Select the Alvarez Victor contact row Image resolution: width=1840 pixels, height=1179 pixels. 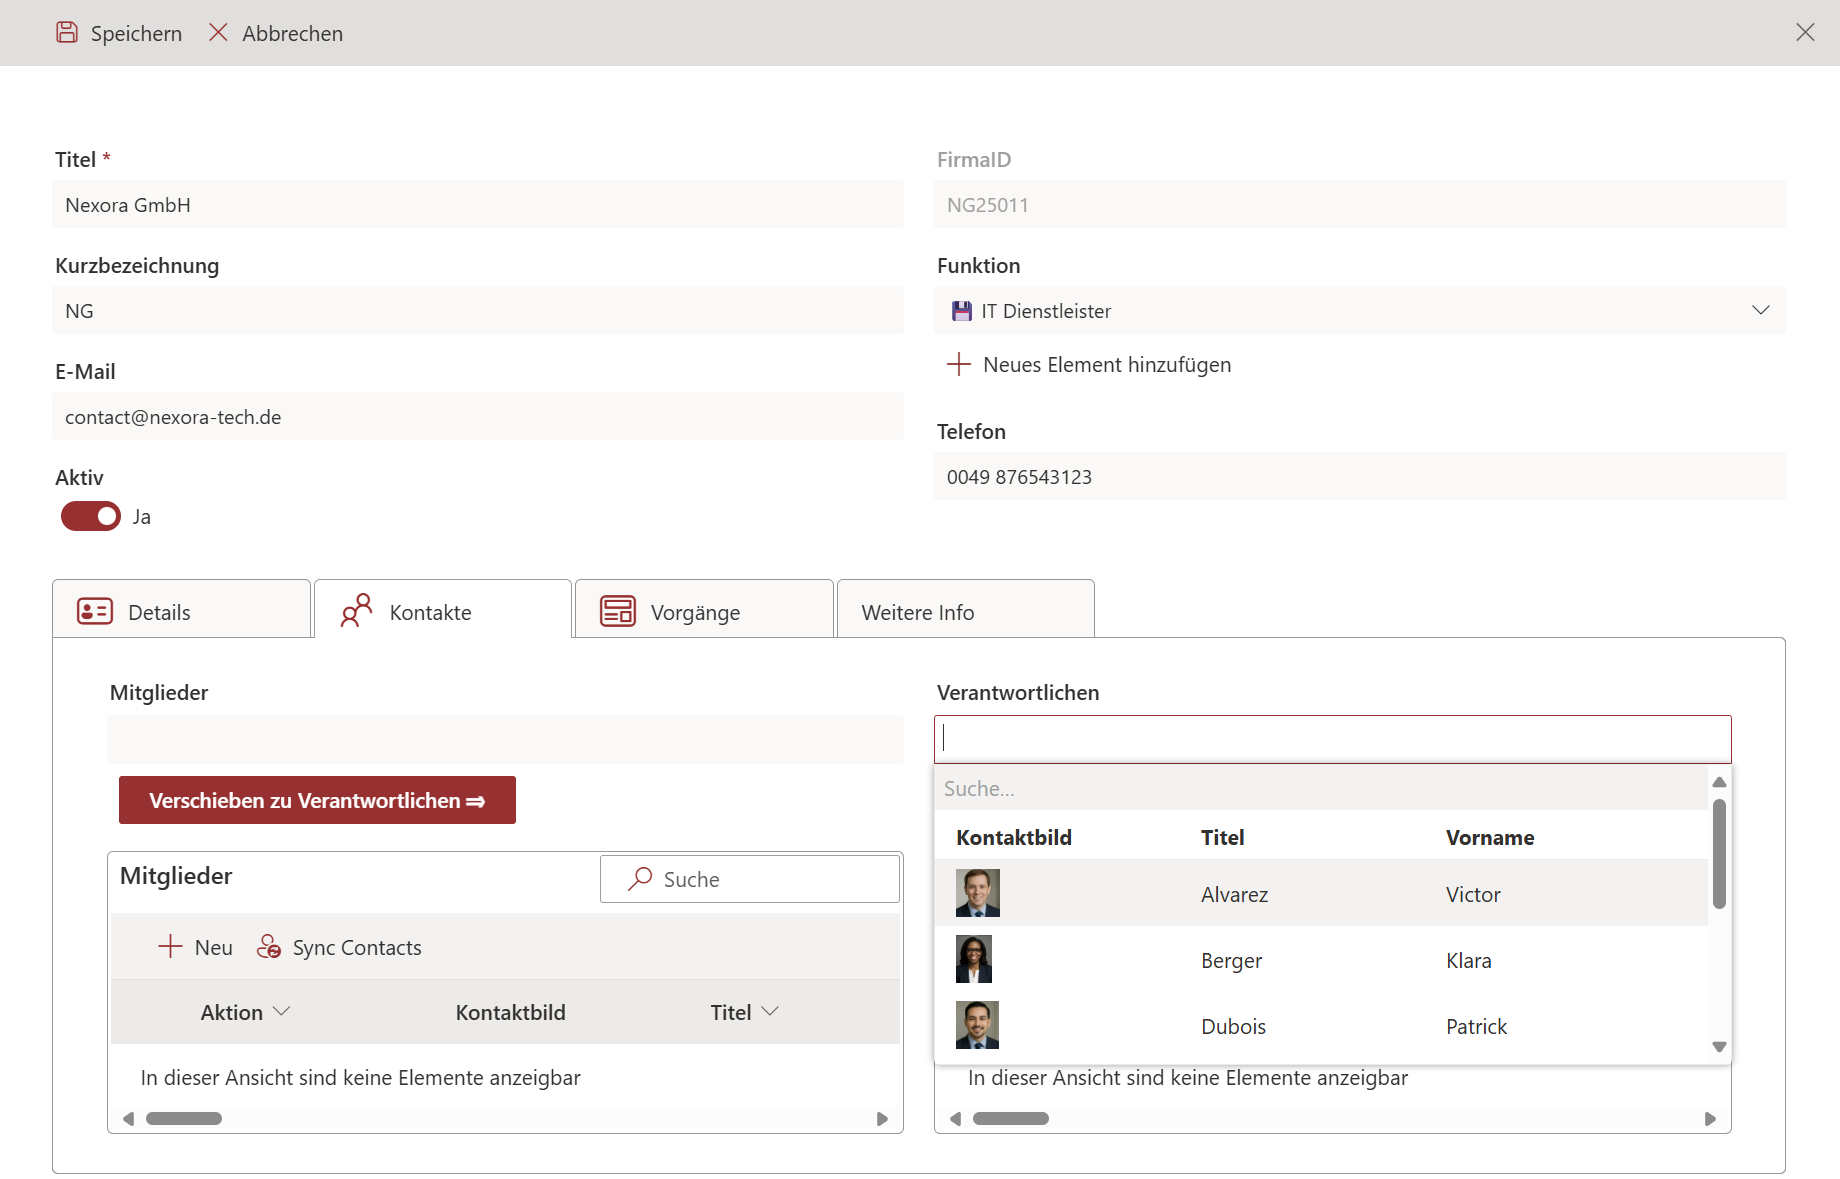click(1320, 894)
